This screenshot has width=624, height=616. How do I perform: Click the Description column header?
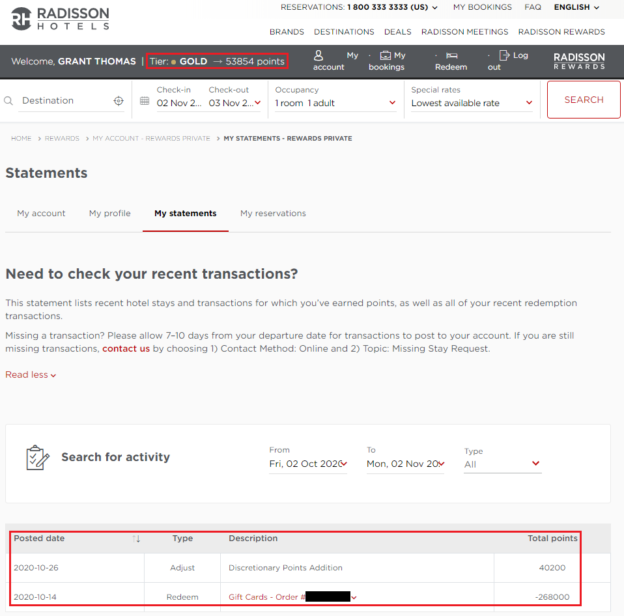click(253, 538)
